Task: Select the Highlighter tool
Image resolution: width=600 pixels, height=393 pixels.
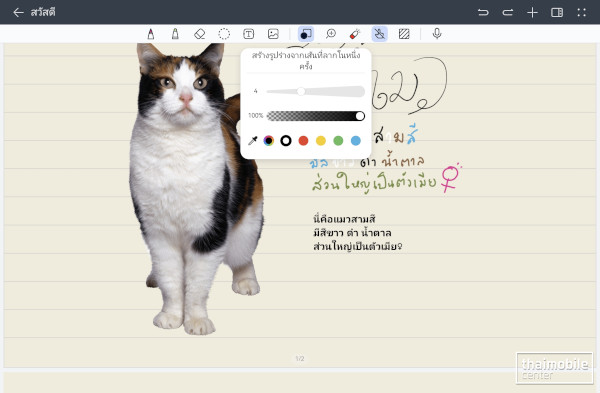Action: [x=175, y=34]
